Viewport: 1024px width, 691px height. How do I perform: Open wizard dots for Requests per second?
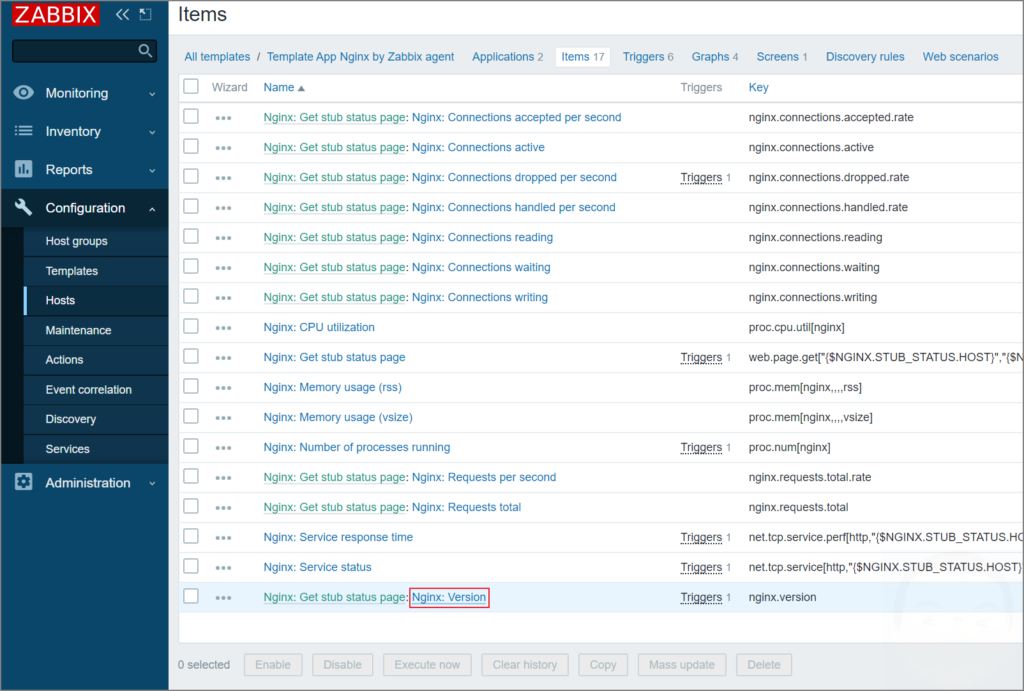223,478
